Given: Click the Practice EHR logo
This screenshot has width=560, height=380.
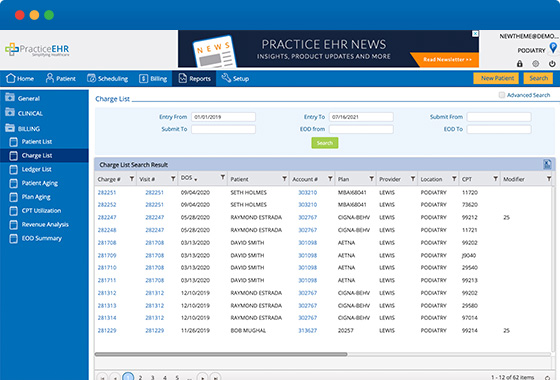Looking at the screenshot, I should click(x=37, y=50).
